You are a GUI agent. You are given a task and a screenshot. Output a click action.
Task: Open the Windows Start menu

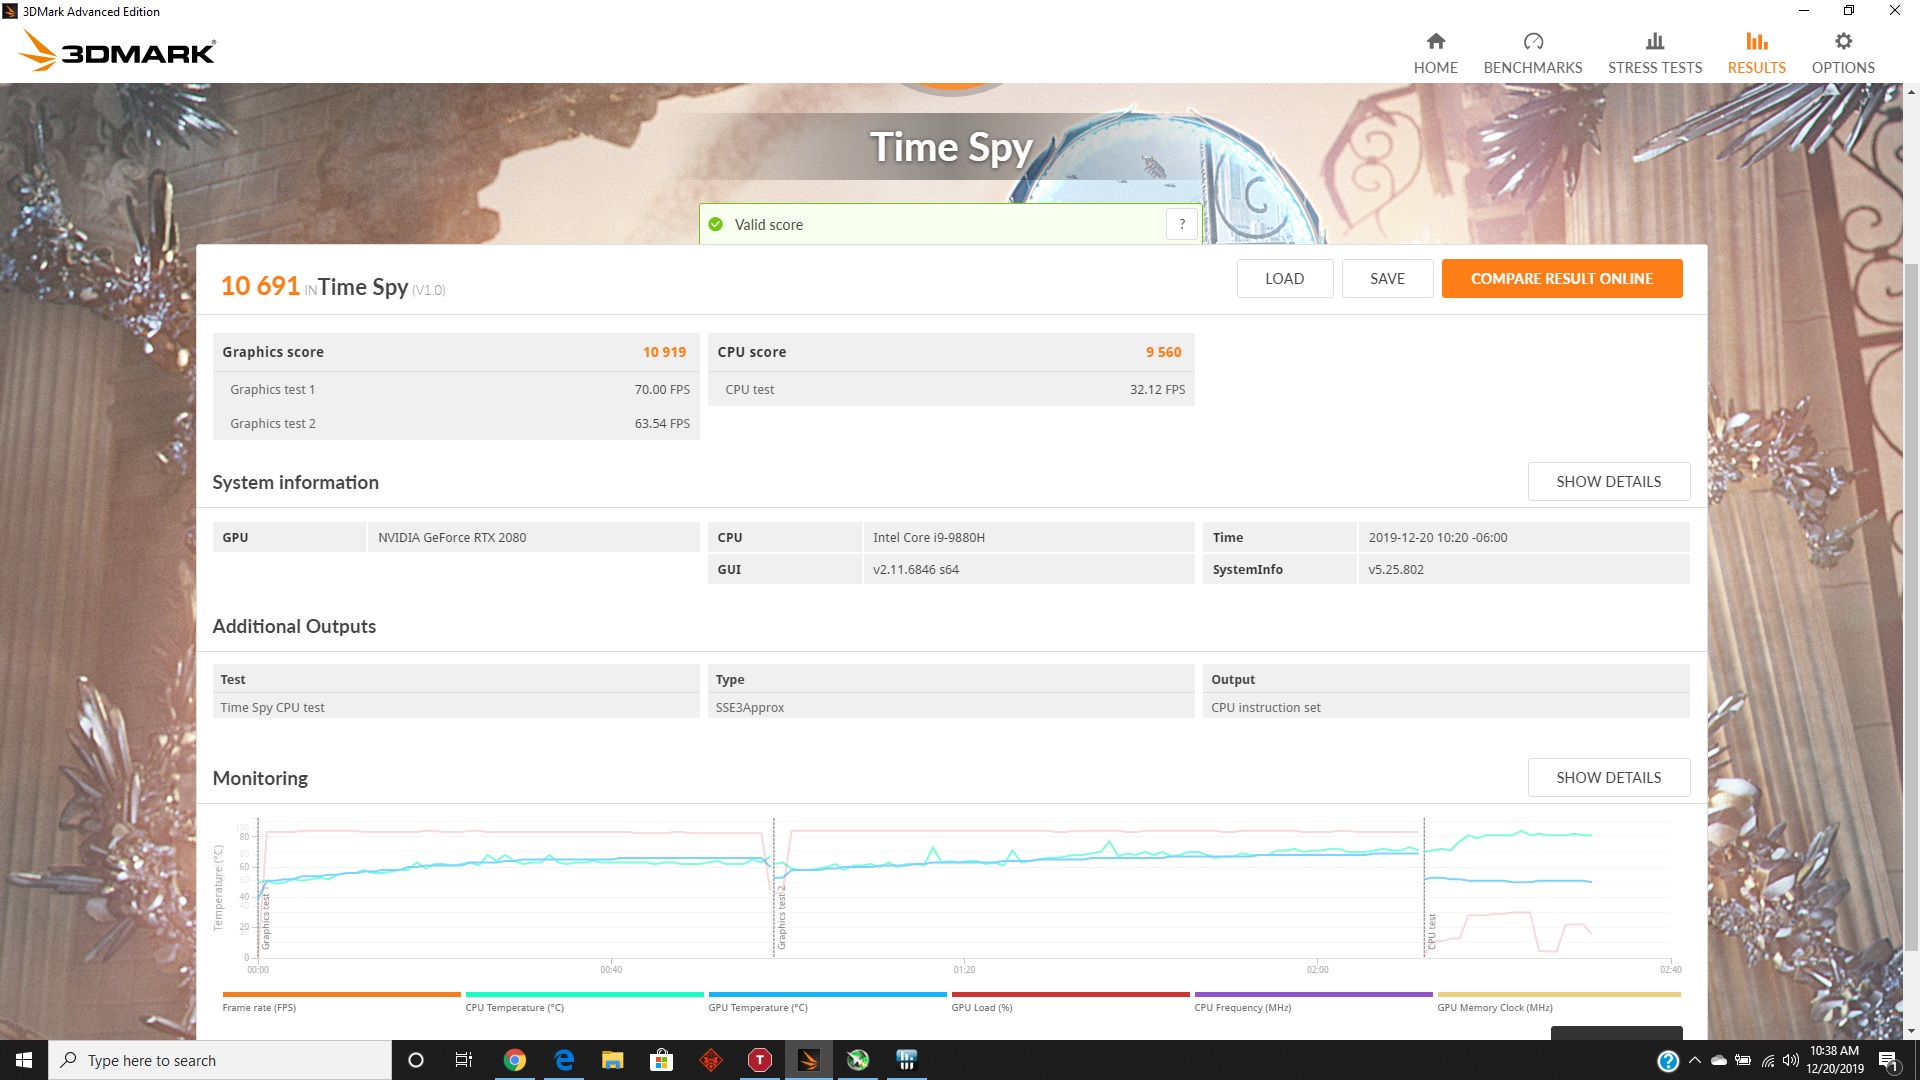pyautogui.click(x=24, y=1060)
